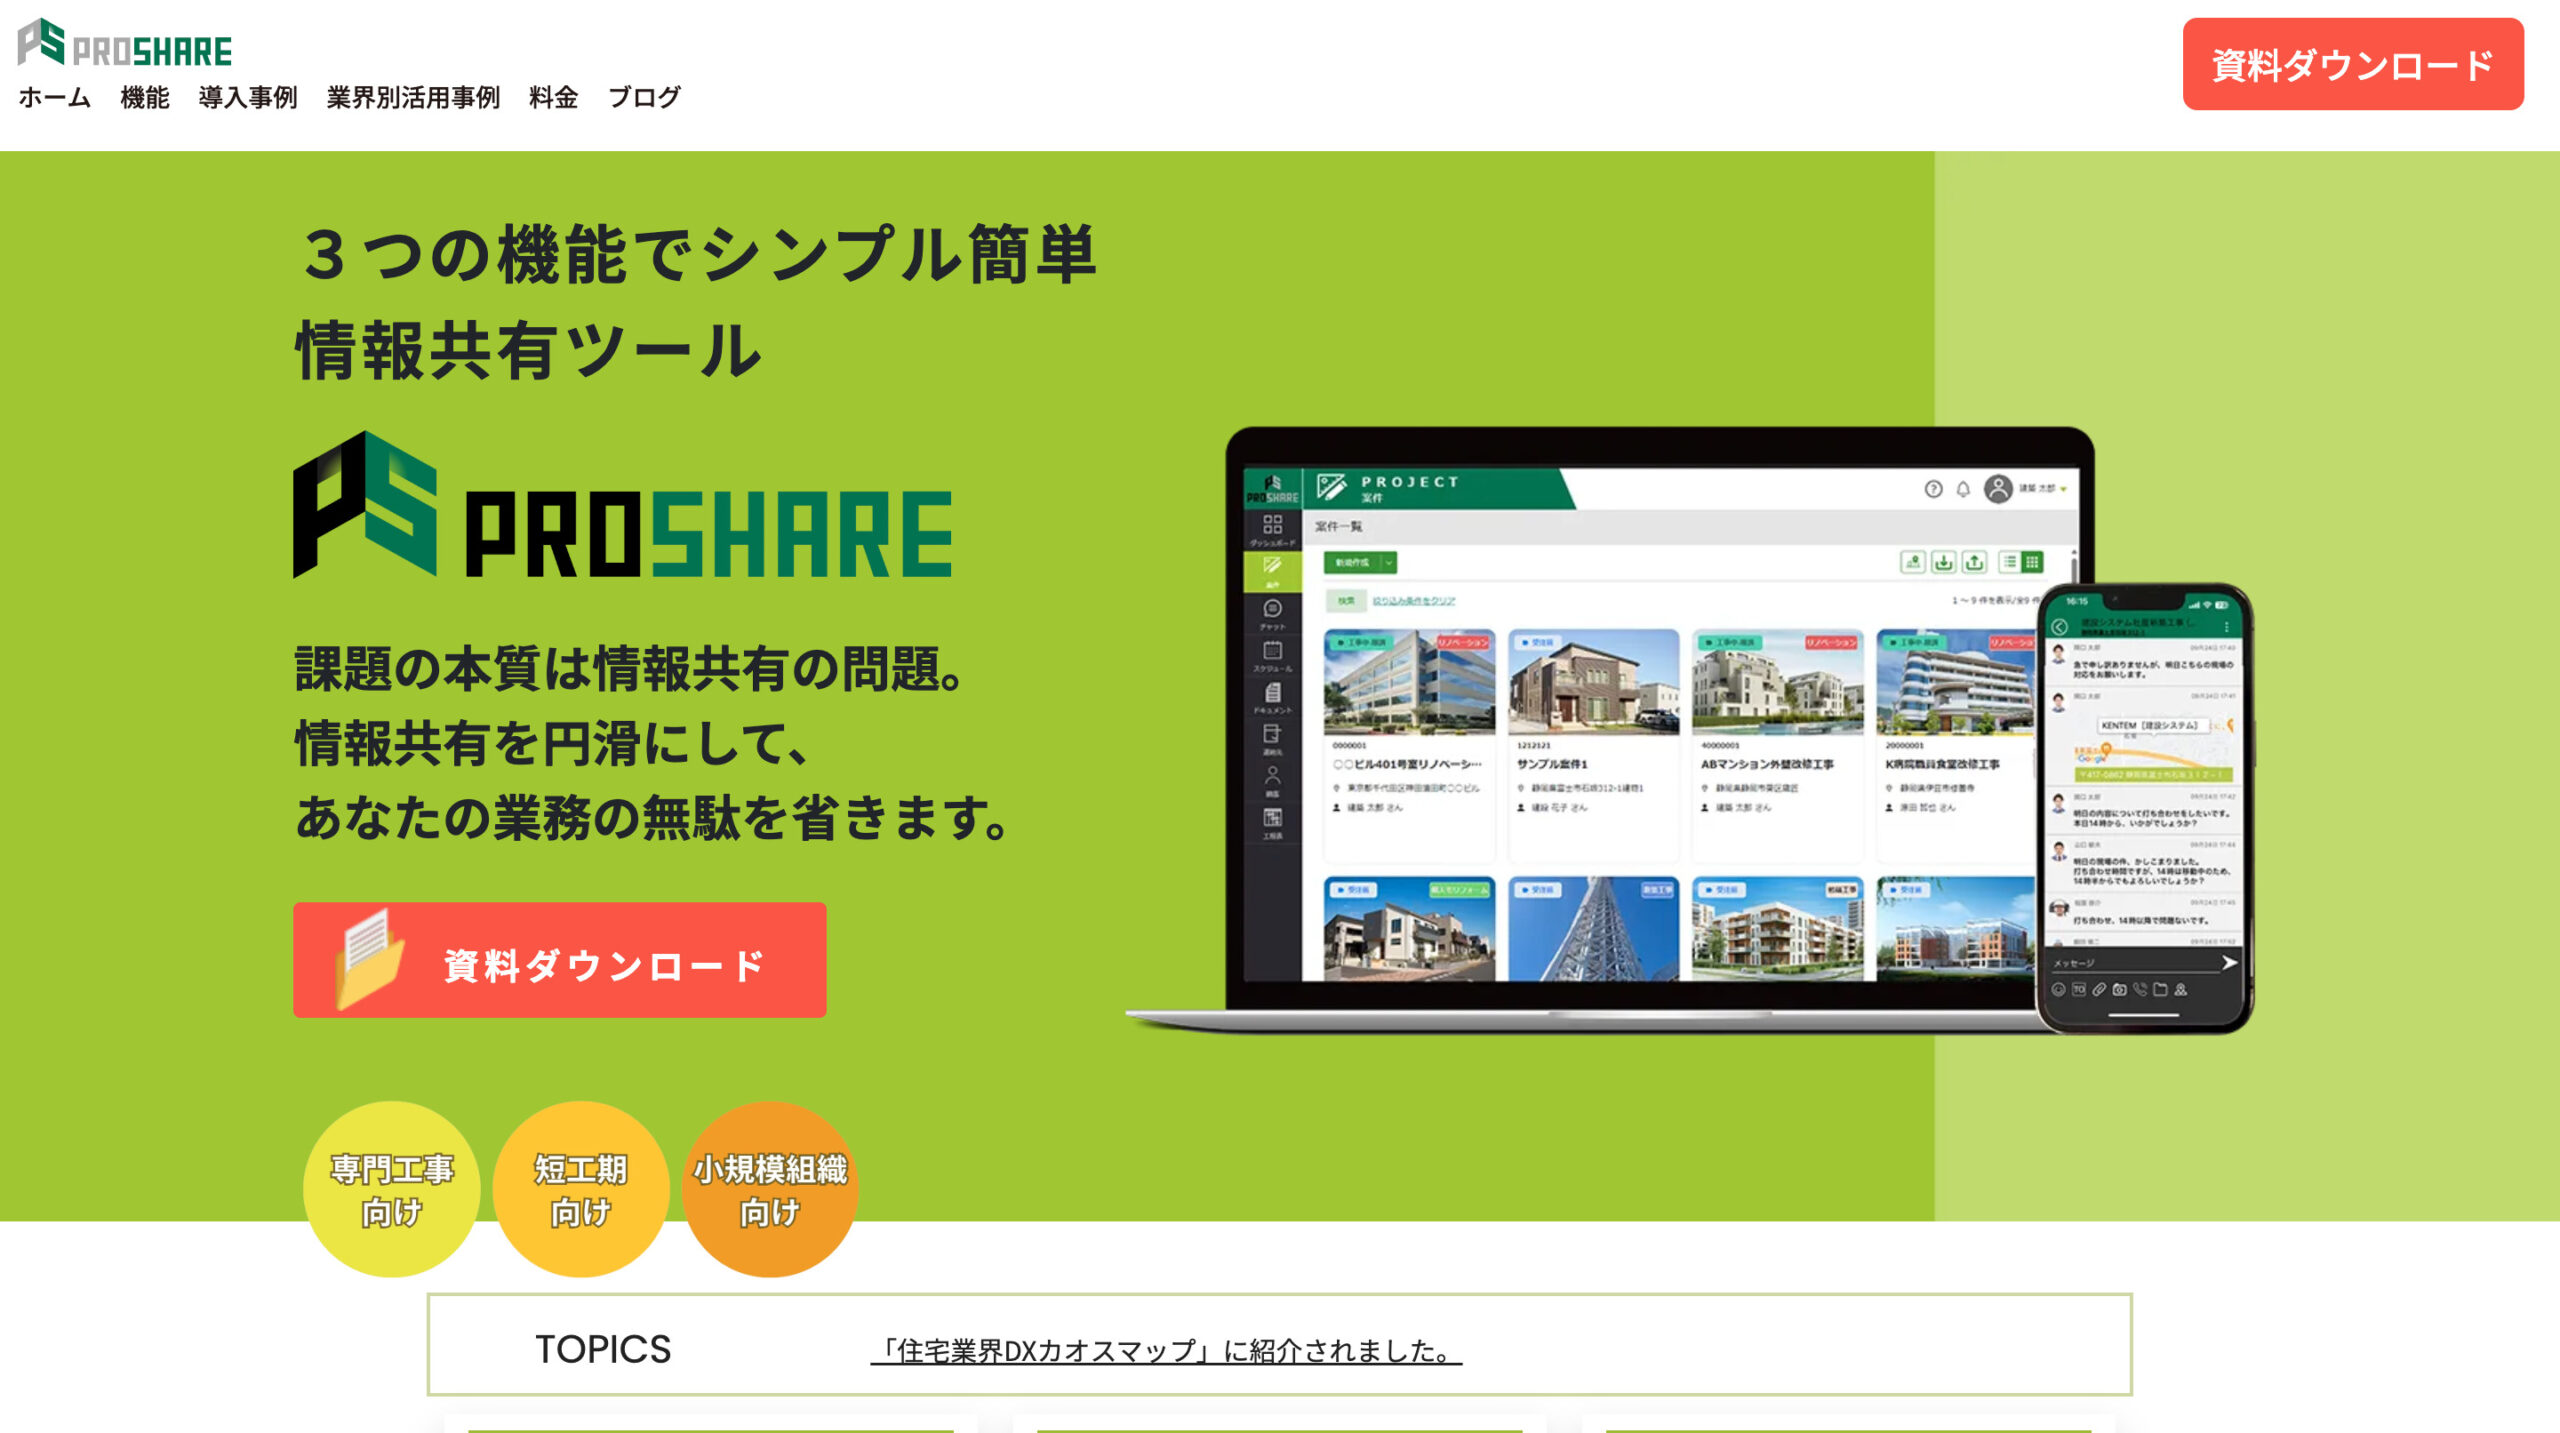2560x1433 pixels.
Task: Click the back arrow in the phone chat header
Action: [x=2059, y=627]
